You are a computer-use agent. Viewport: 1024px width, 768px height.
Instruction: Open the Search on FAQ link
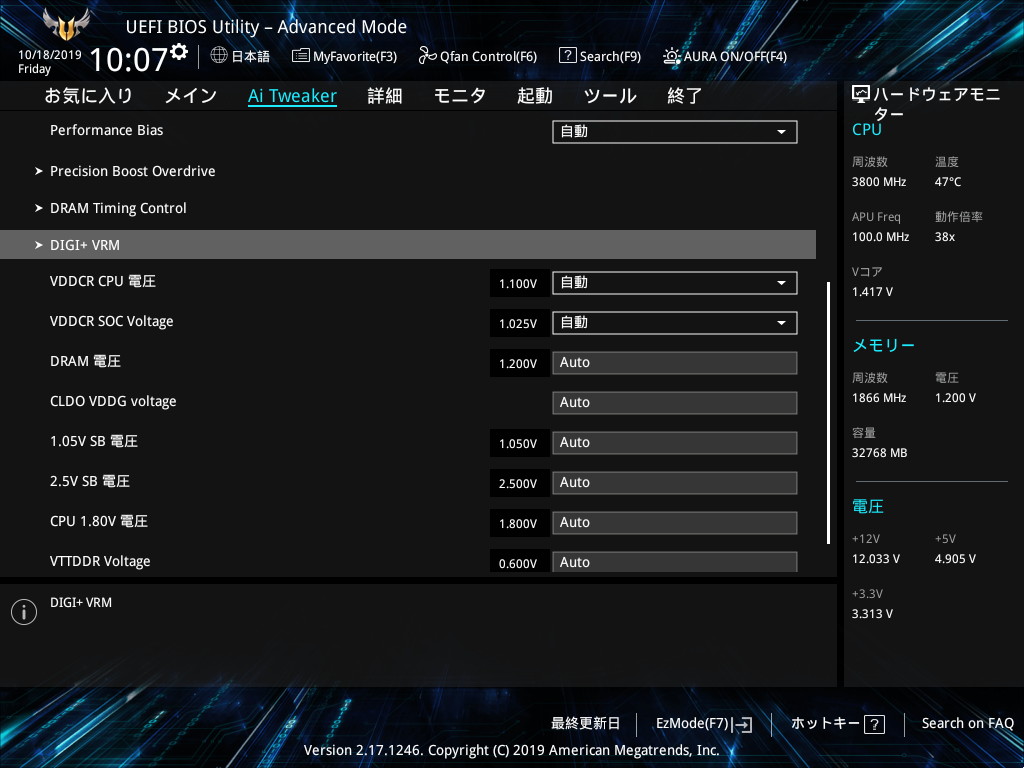click(968, 724)
